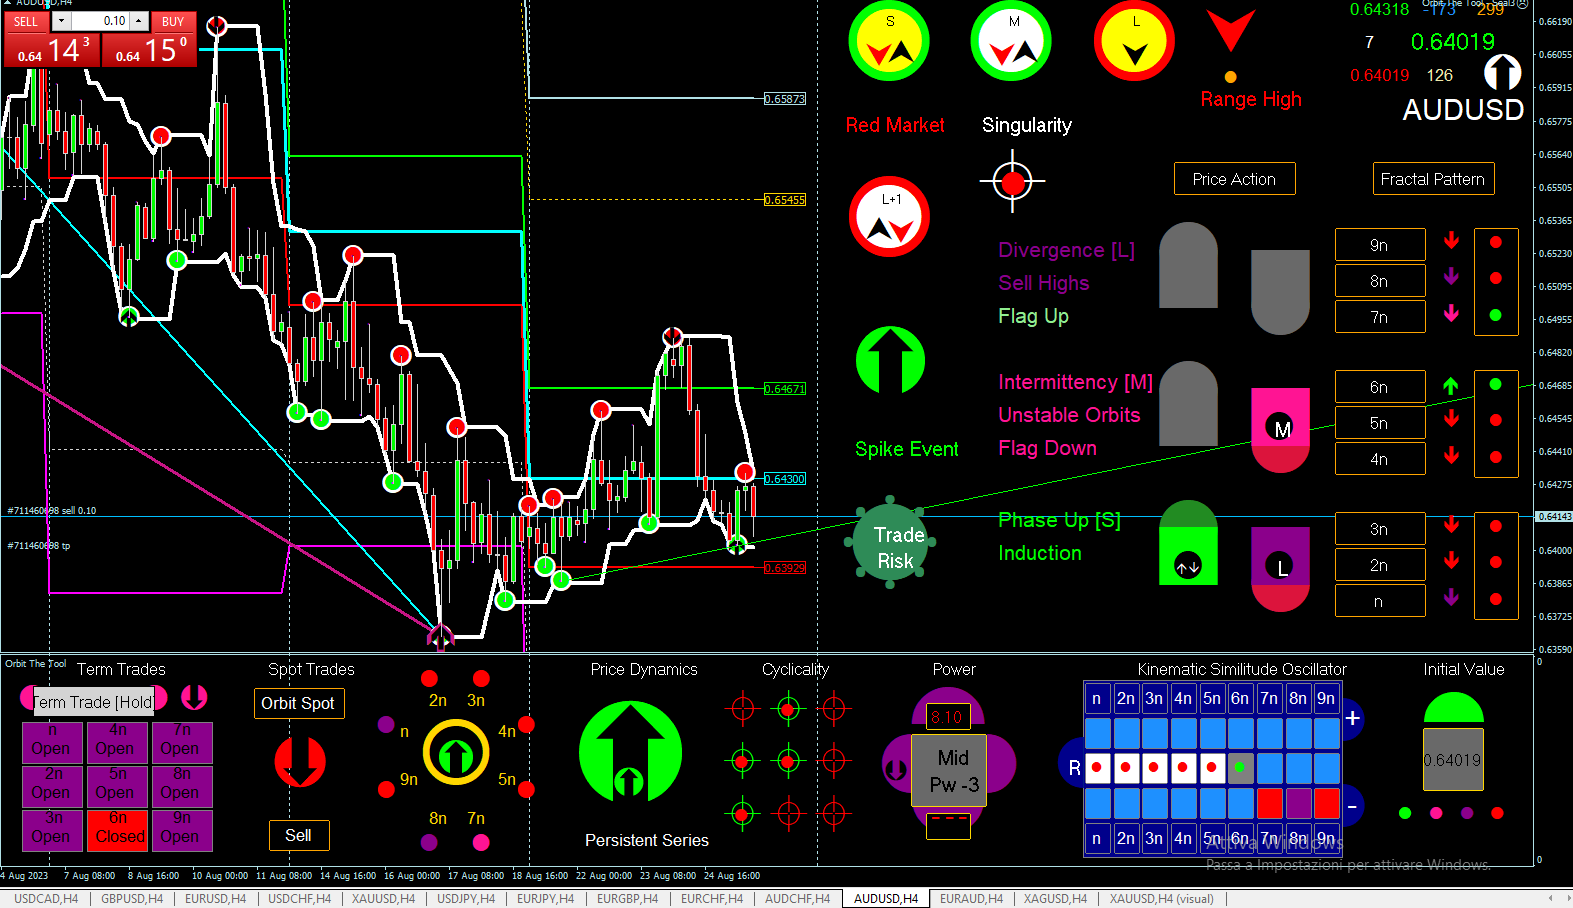The image size is (1573, 908).
Task: Click the Orbit Spot button
Action: 298,703
